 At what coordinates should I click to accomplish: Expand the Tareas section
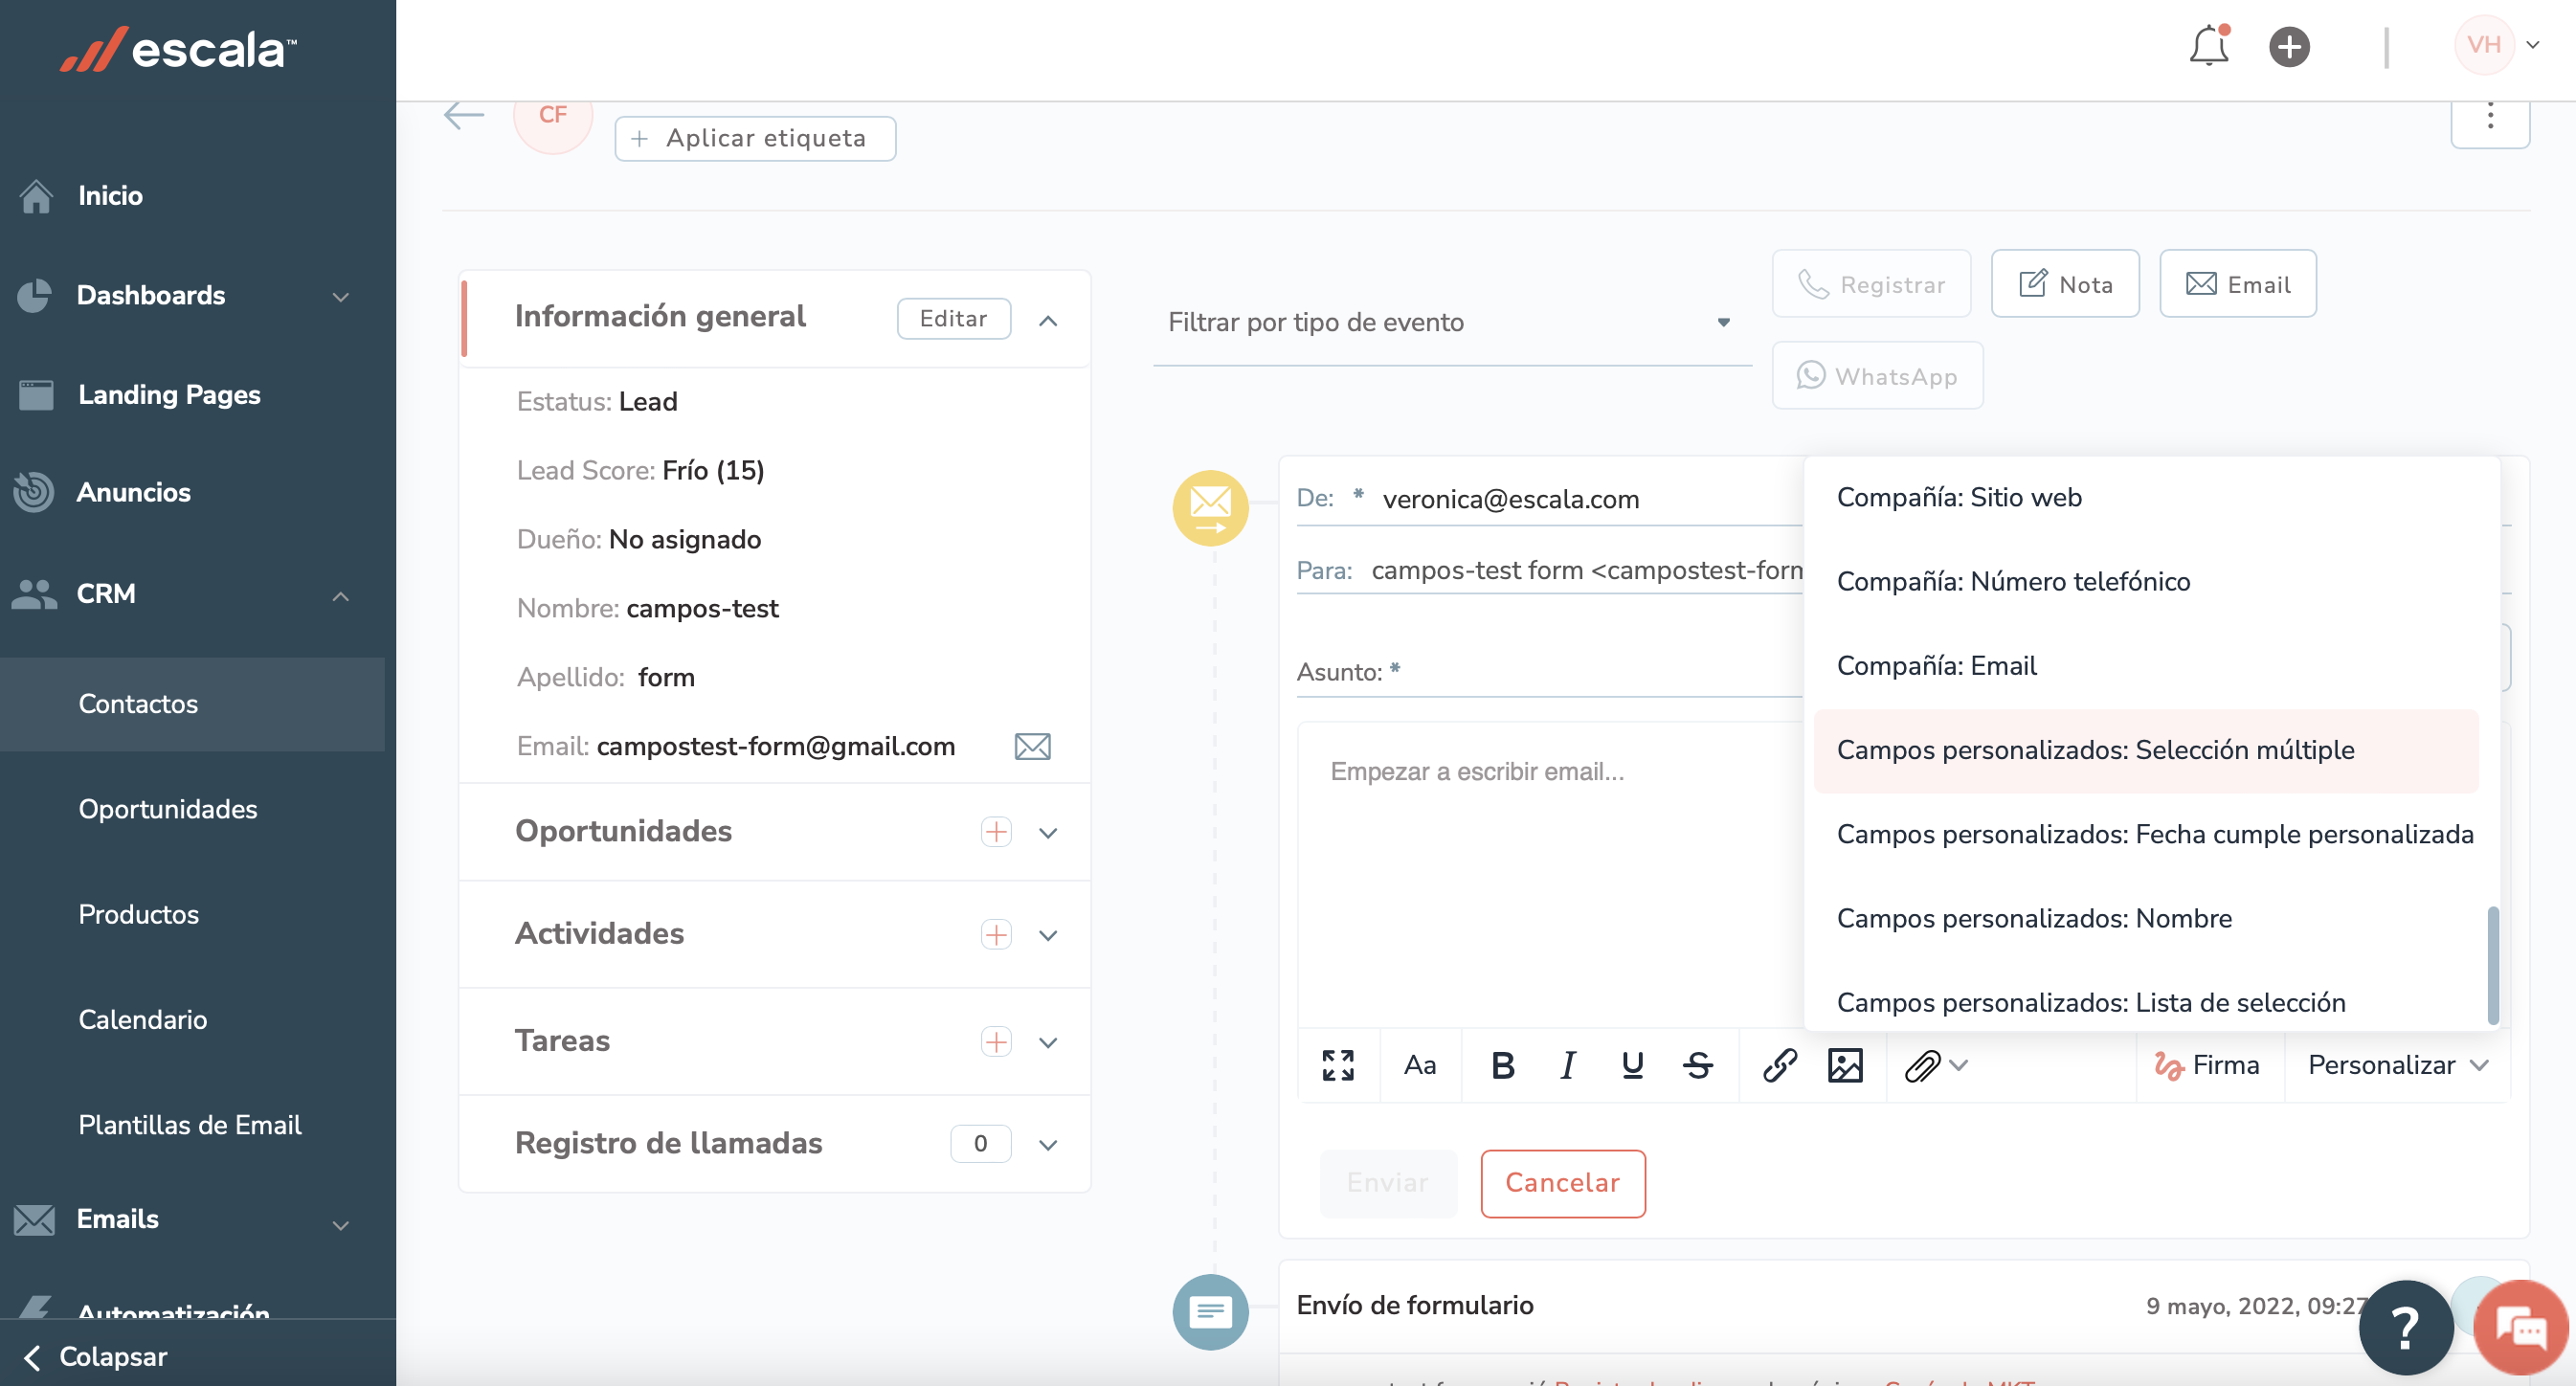[x=1048, y=1042]
